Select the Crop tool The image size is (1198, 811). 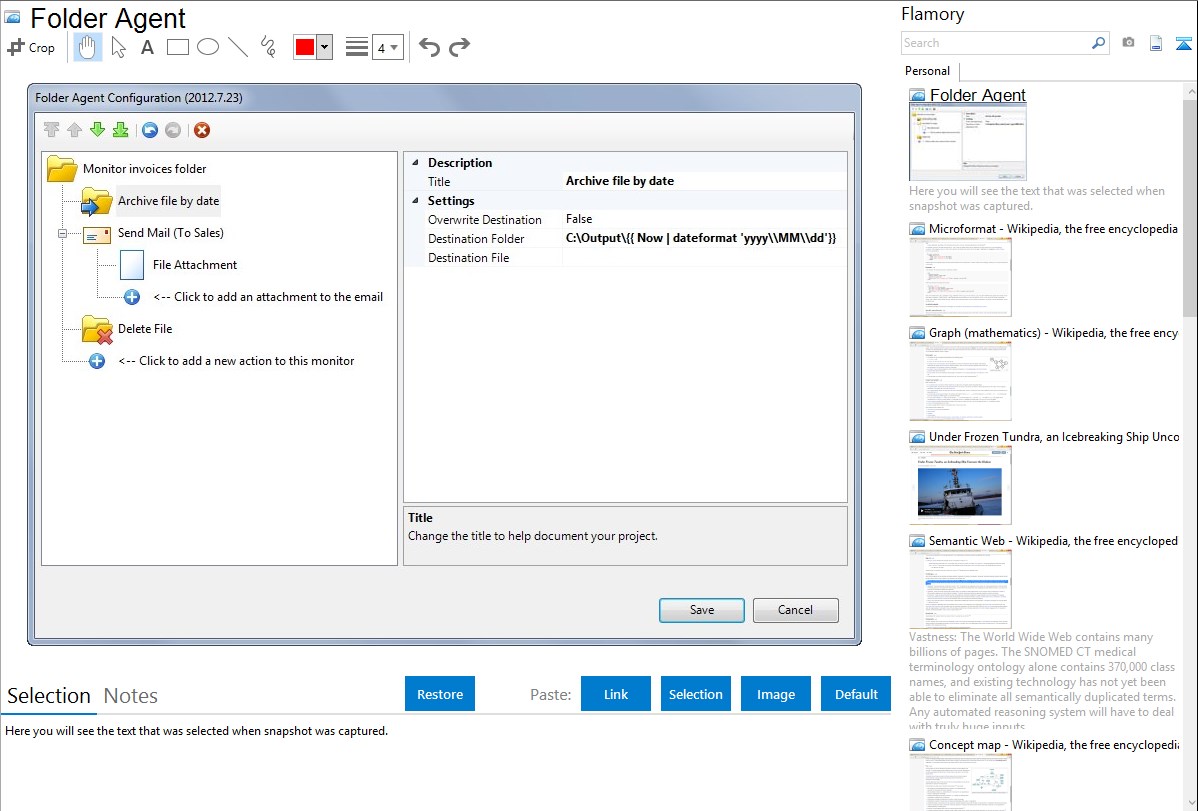point(31,47)
